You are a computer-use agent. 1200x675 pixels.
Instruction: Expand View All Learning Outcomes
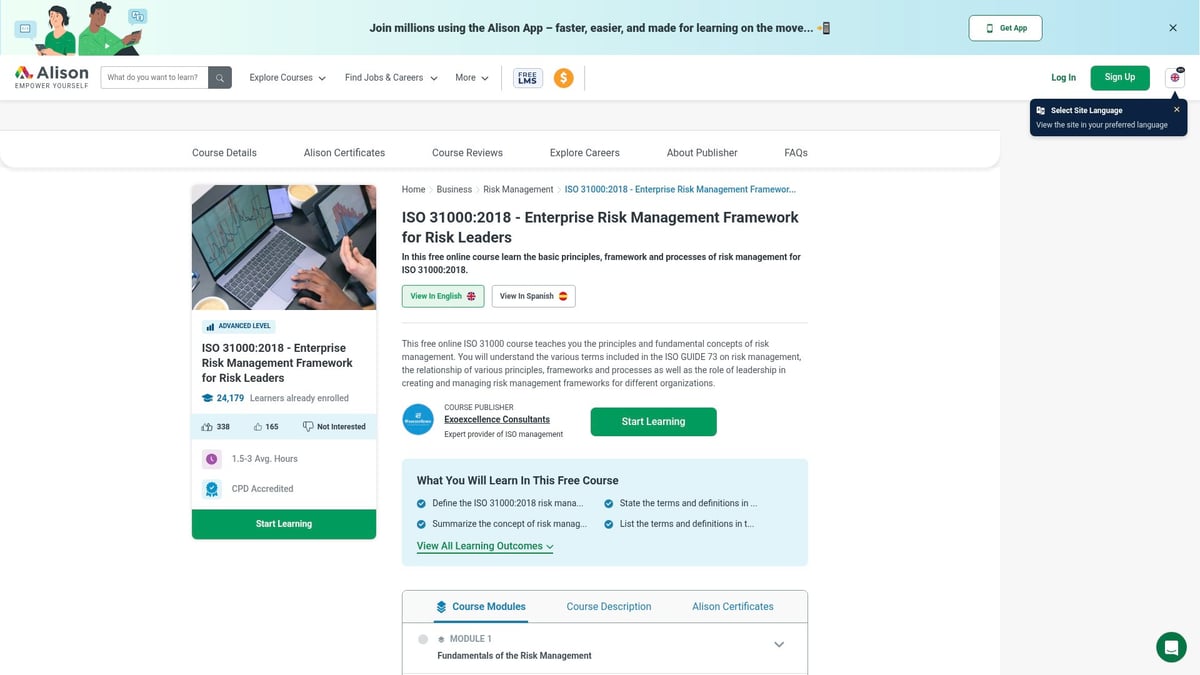[x=485, y=546]
